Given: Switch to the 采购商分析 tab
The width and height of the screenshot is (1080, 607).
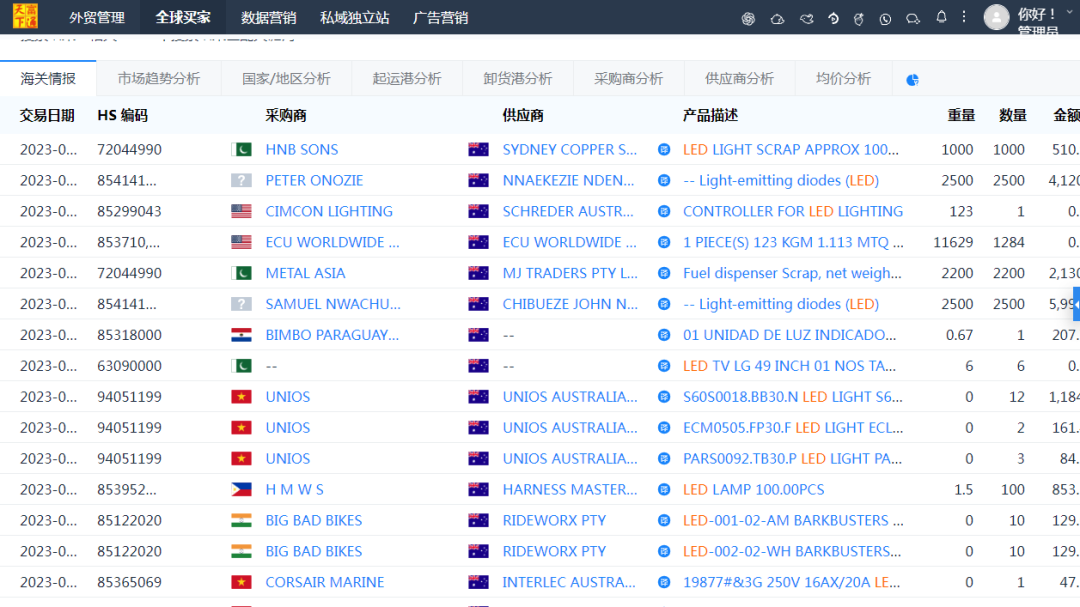Looking at the screenshot, I should pos(628,79).
